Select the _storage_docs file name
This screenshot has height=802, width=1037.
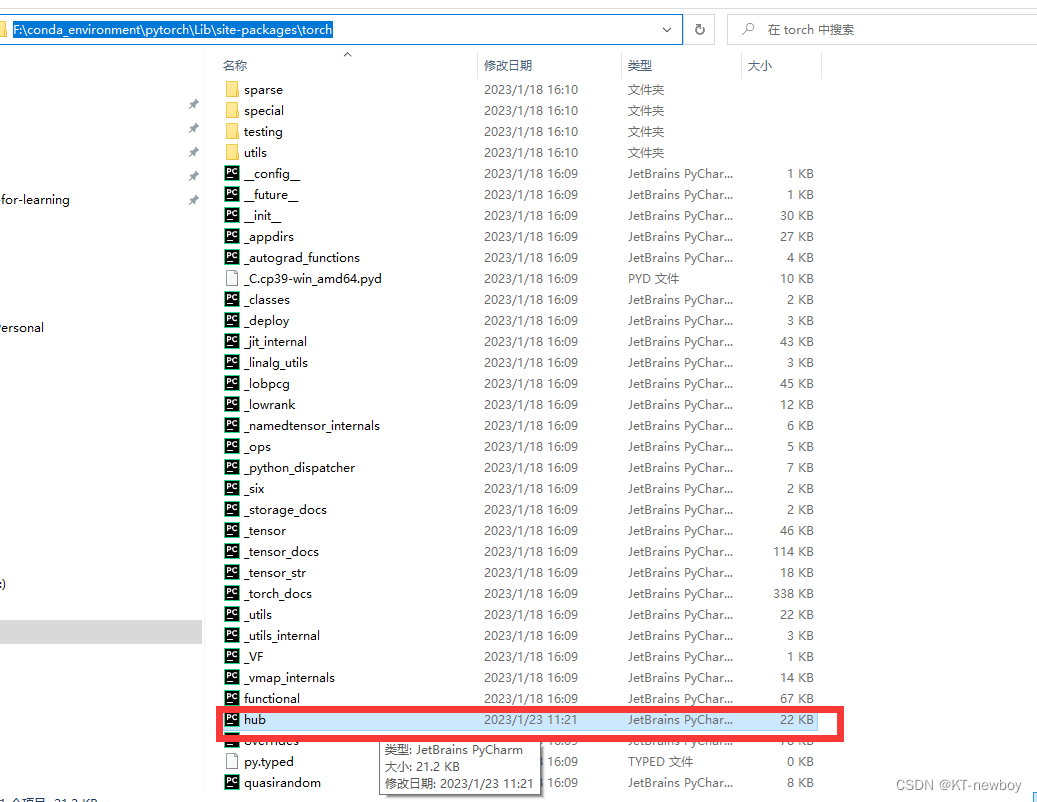click(286, 510)
